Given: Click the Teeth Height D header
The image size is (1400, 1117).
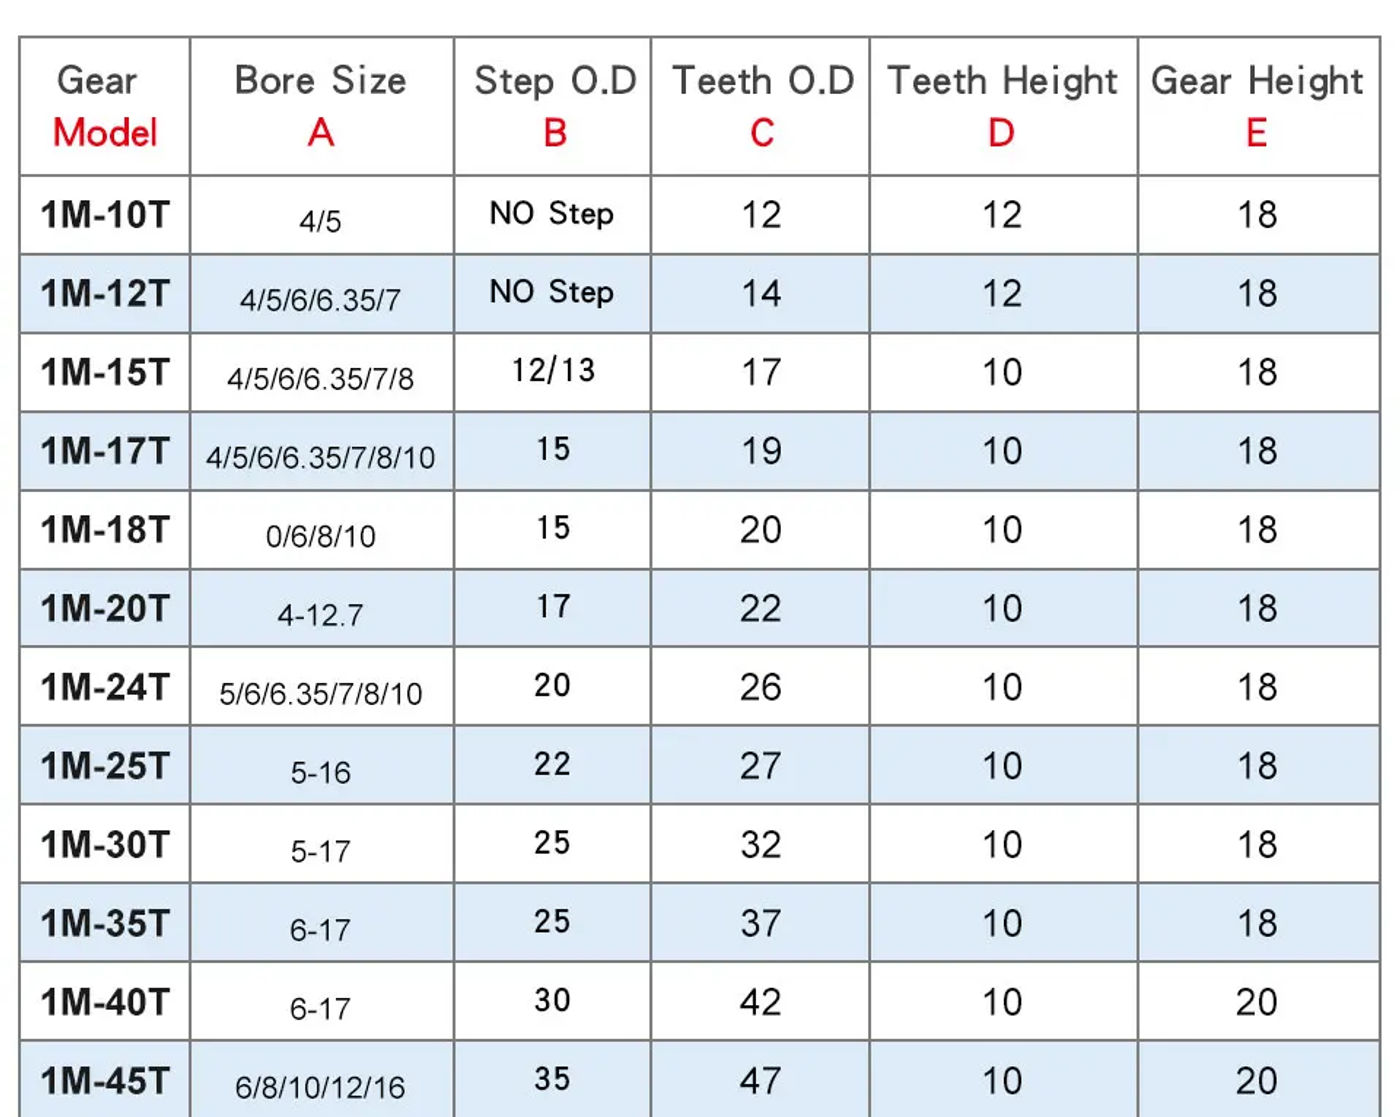Looking at the screenshot, I should (1004, 106).
